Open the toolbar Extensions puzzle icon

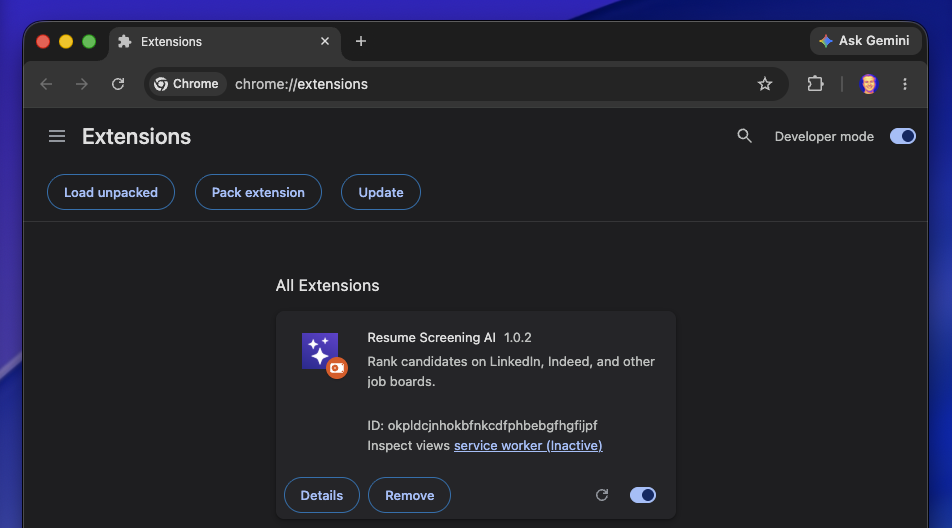[815, 84]
